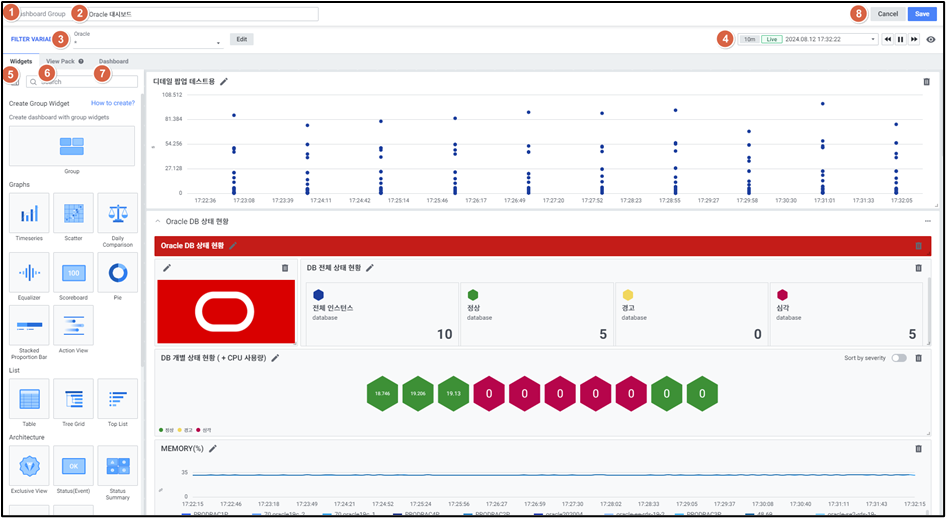The image size is (946, 518).
Task: Delete the DB 전체 상태 현황 widget
Action: click(918, 268)
